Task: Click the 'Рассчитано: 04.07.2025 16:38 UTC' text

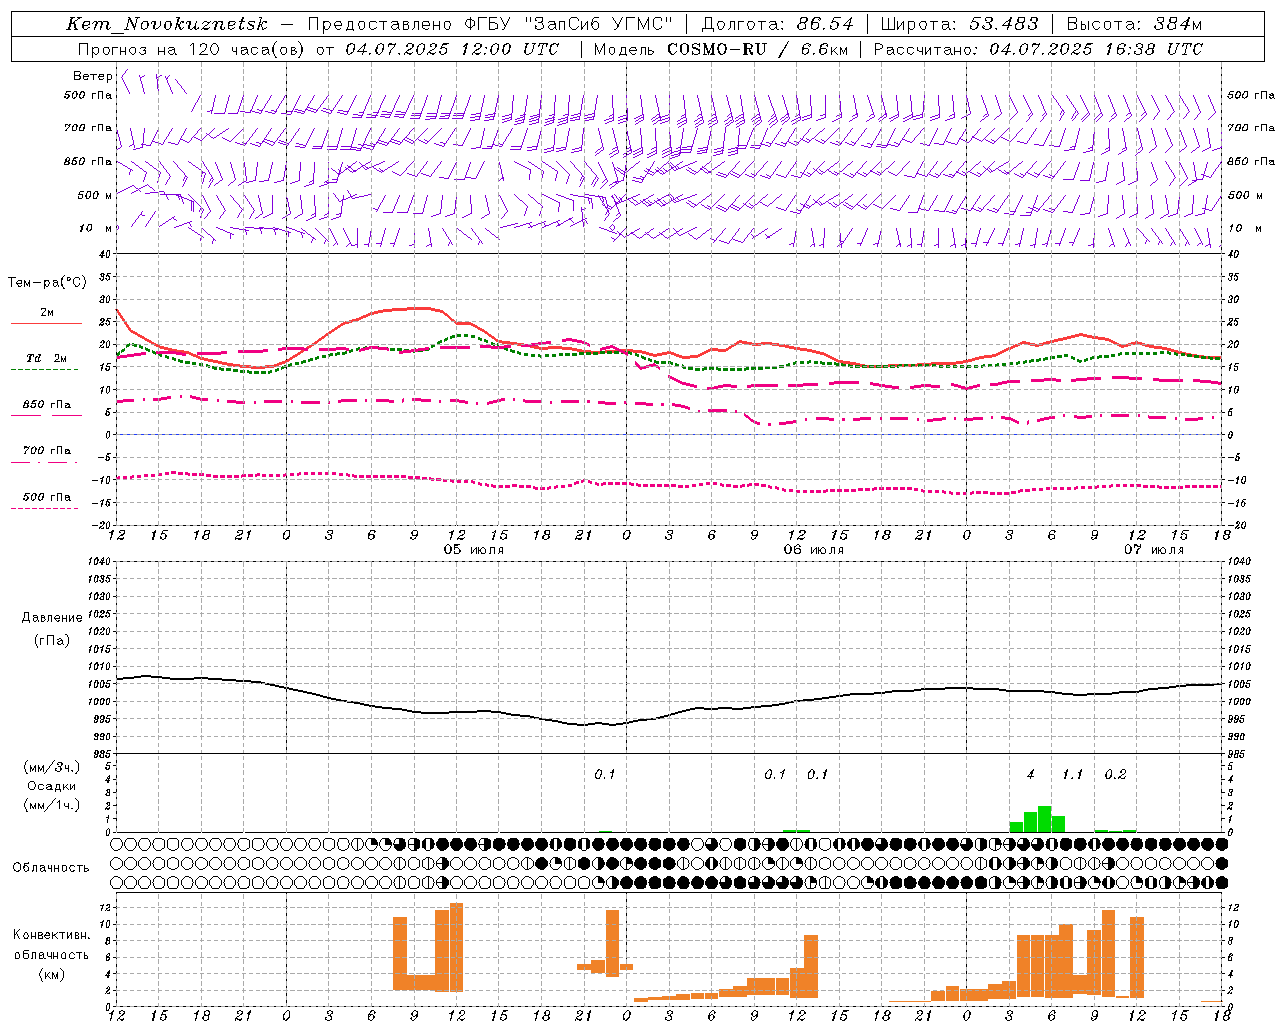Action: 1038,49
